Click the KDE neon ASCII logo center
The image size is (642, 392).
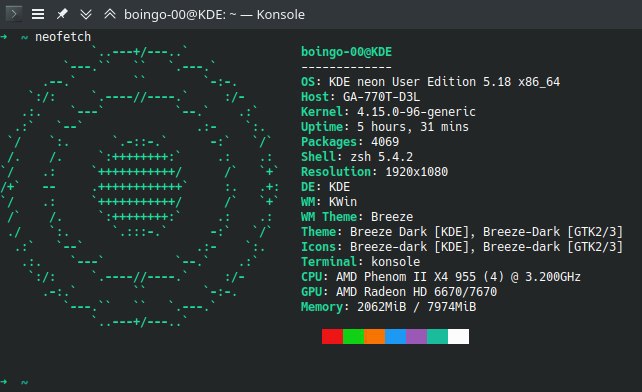click(x=139, y=187)
